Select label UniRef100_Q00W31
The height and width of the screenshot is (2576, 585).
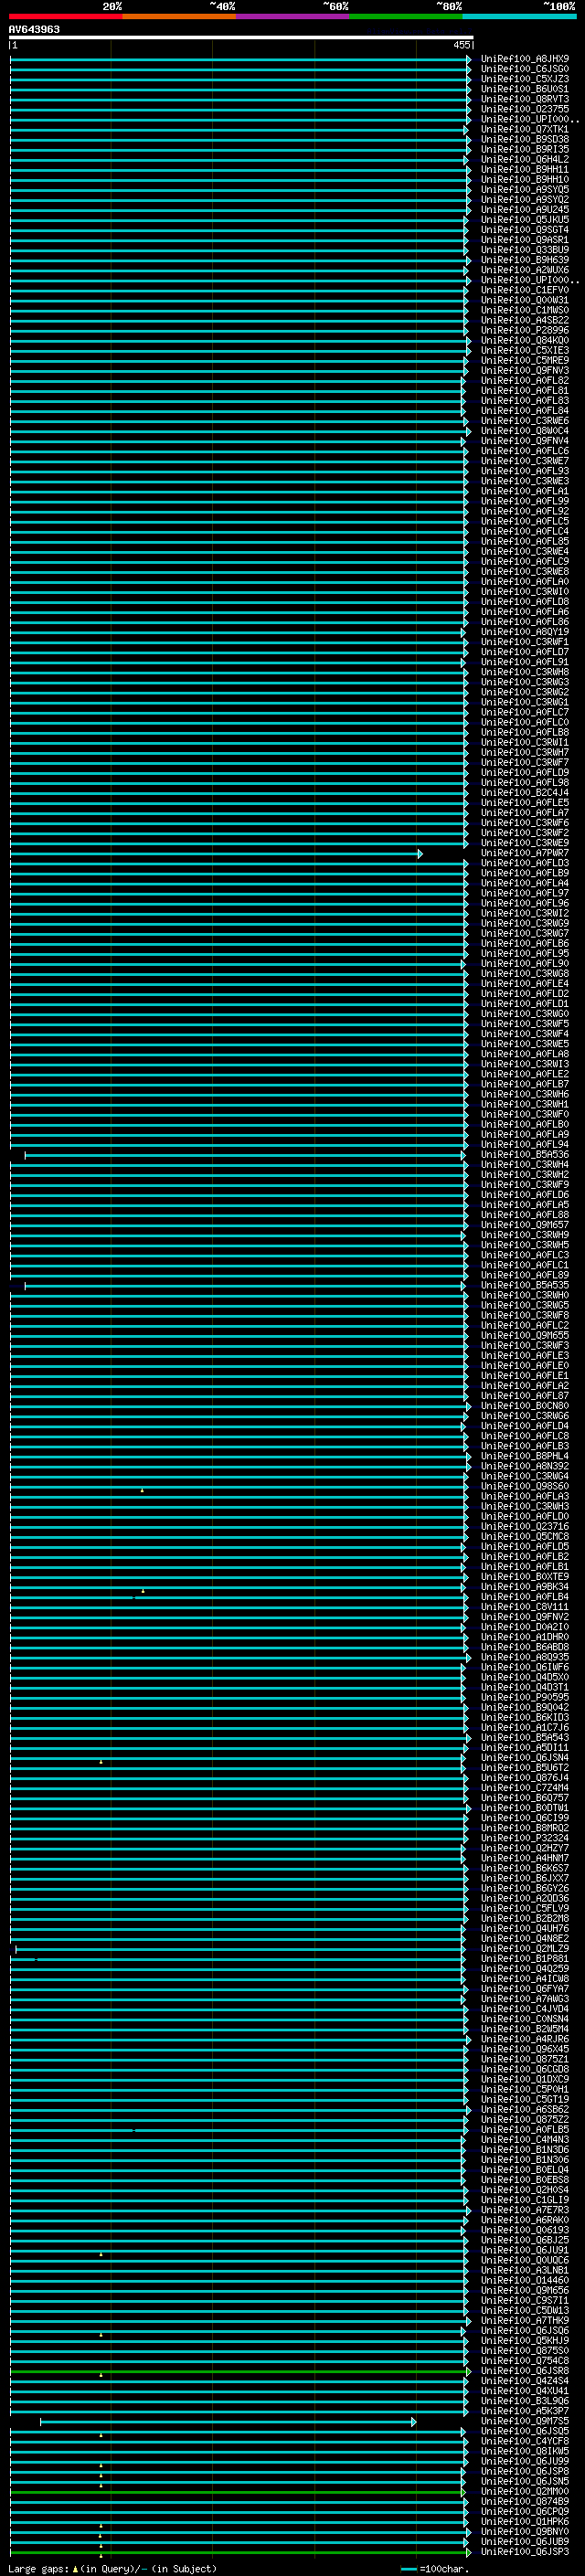[525, 300]
